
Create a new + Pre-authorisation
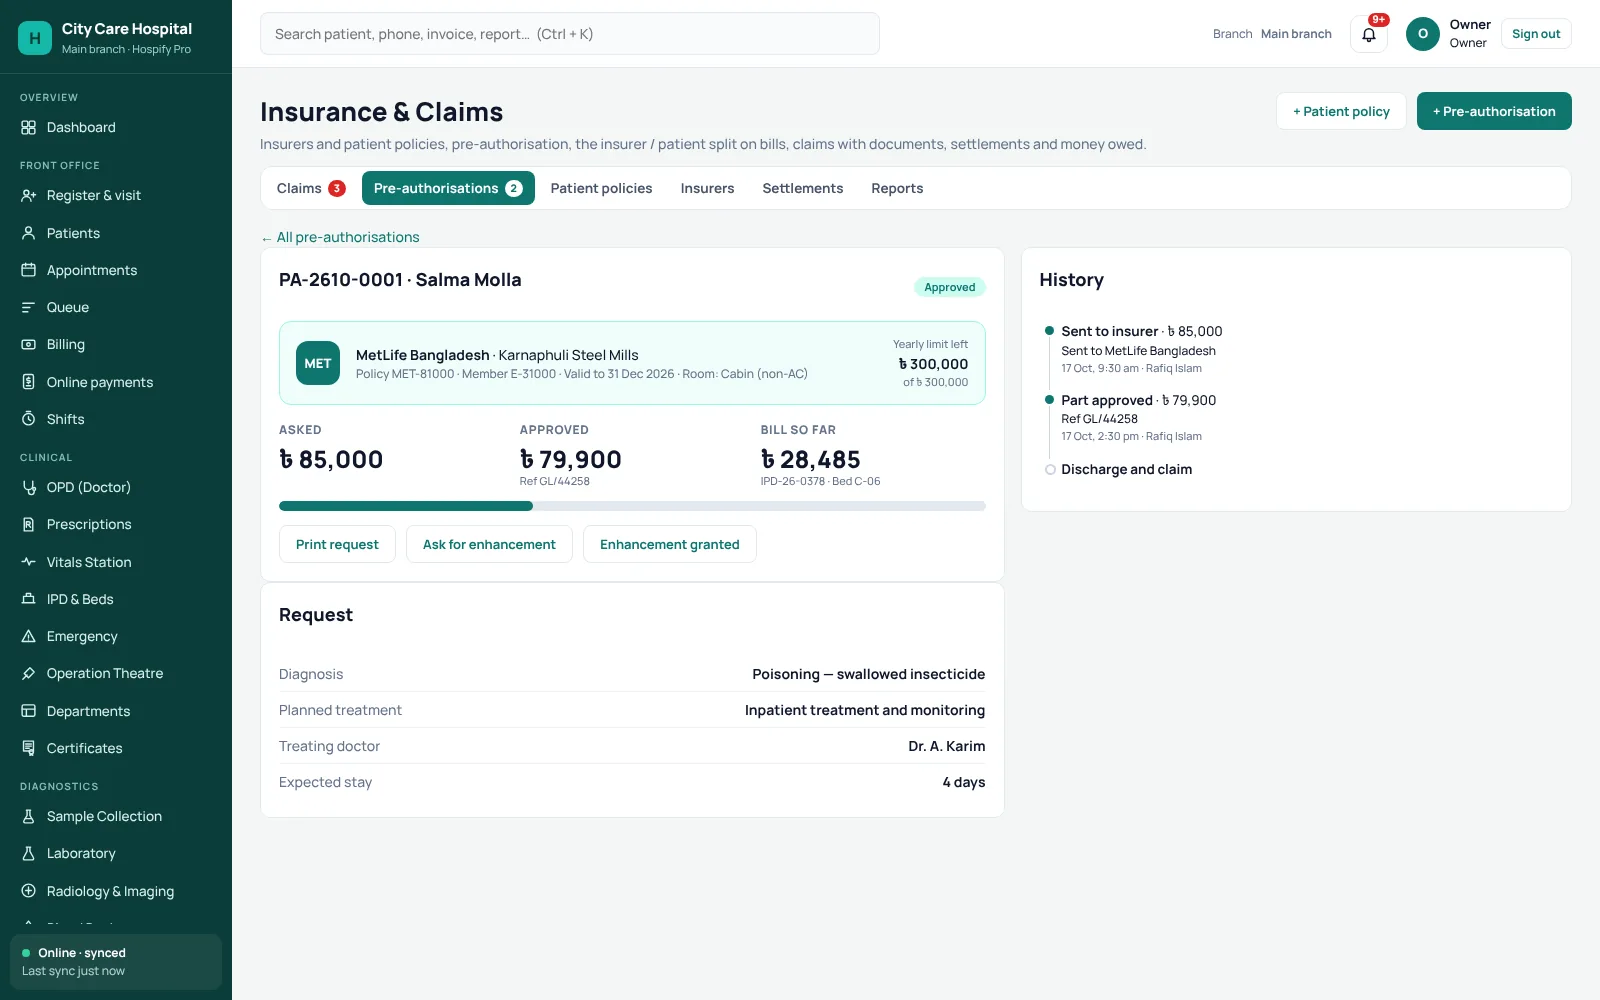click(x=1494, y=111)
